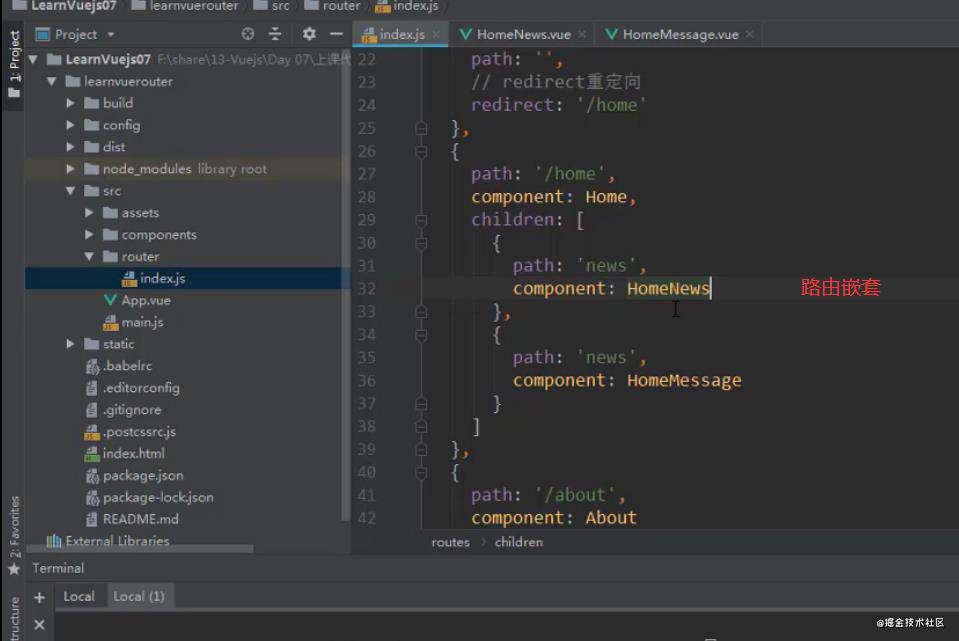Click line number 32 in the gutter
Screen dimensions: 959x641
[366, 289]
